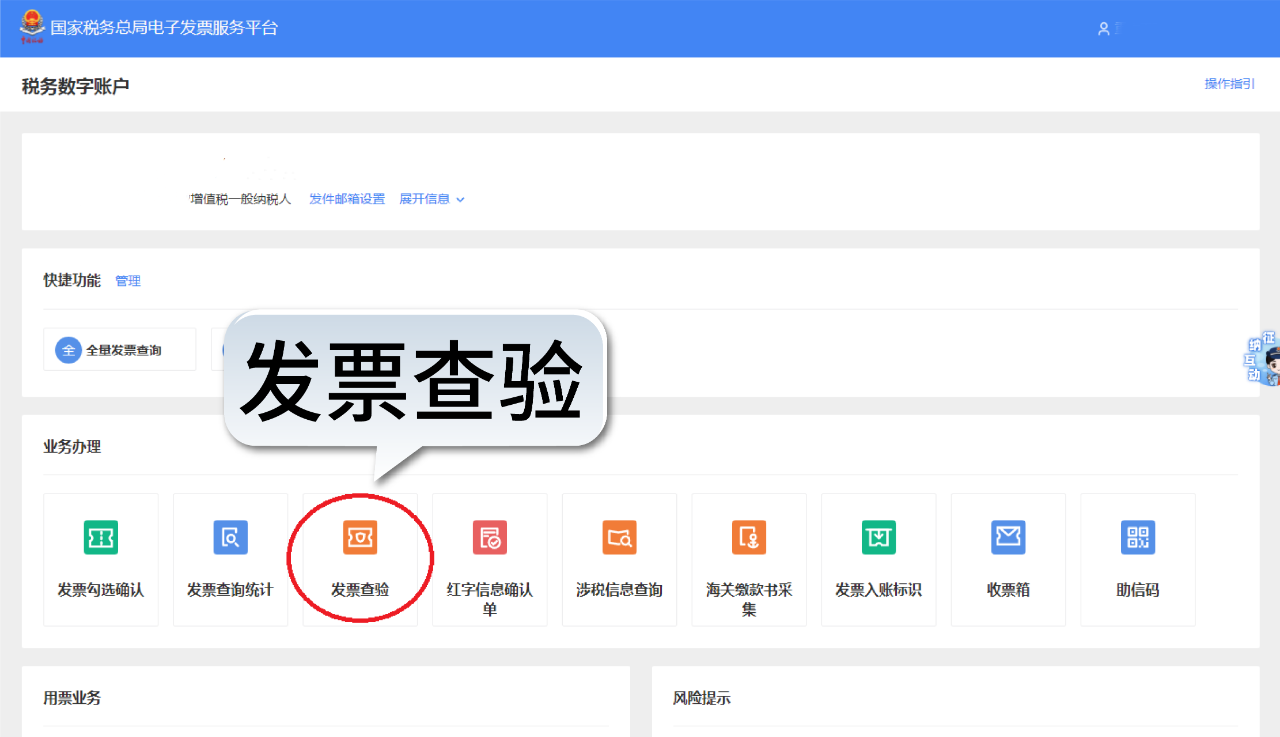The height and width of the screenshot is (737, 1280).
Task: Click 管理 next to 快捷功能
Action: point(128,281)
